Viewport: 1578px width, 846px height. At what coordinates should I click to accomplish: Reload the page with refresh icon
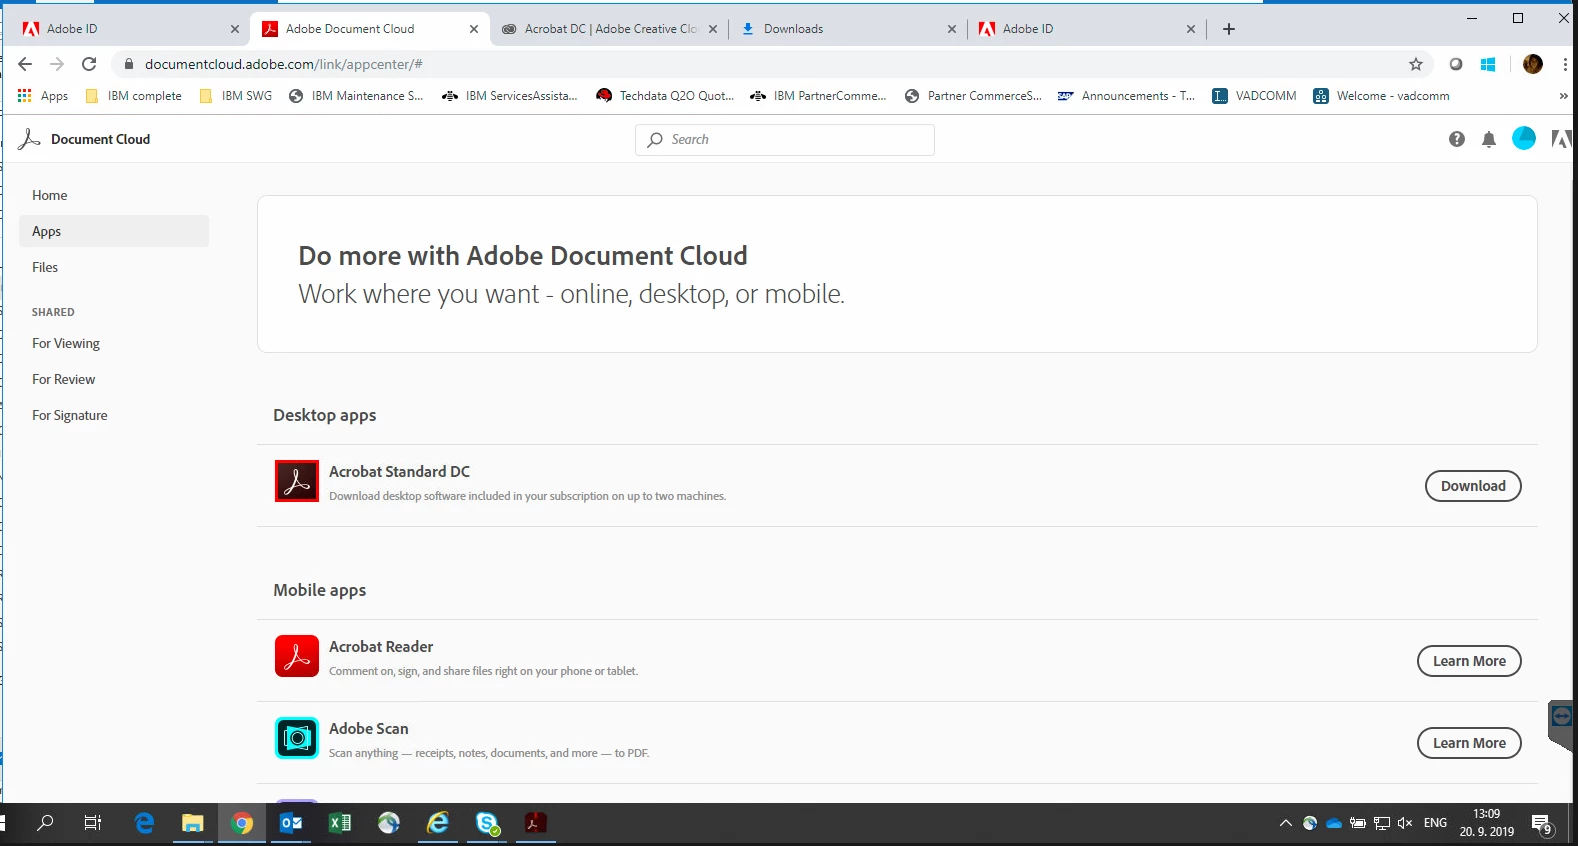pos(89,64)
